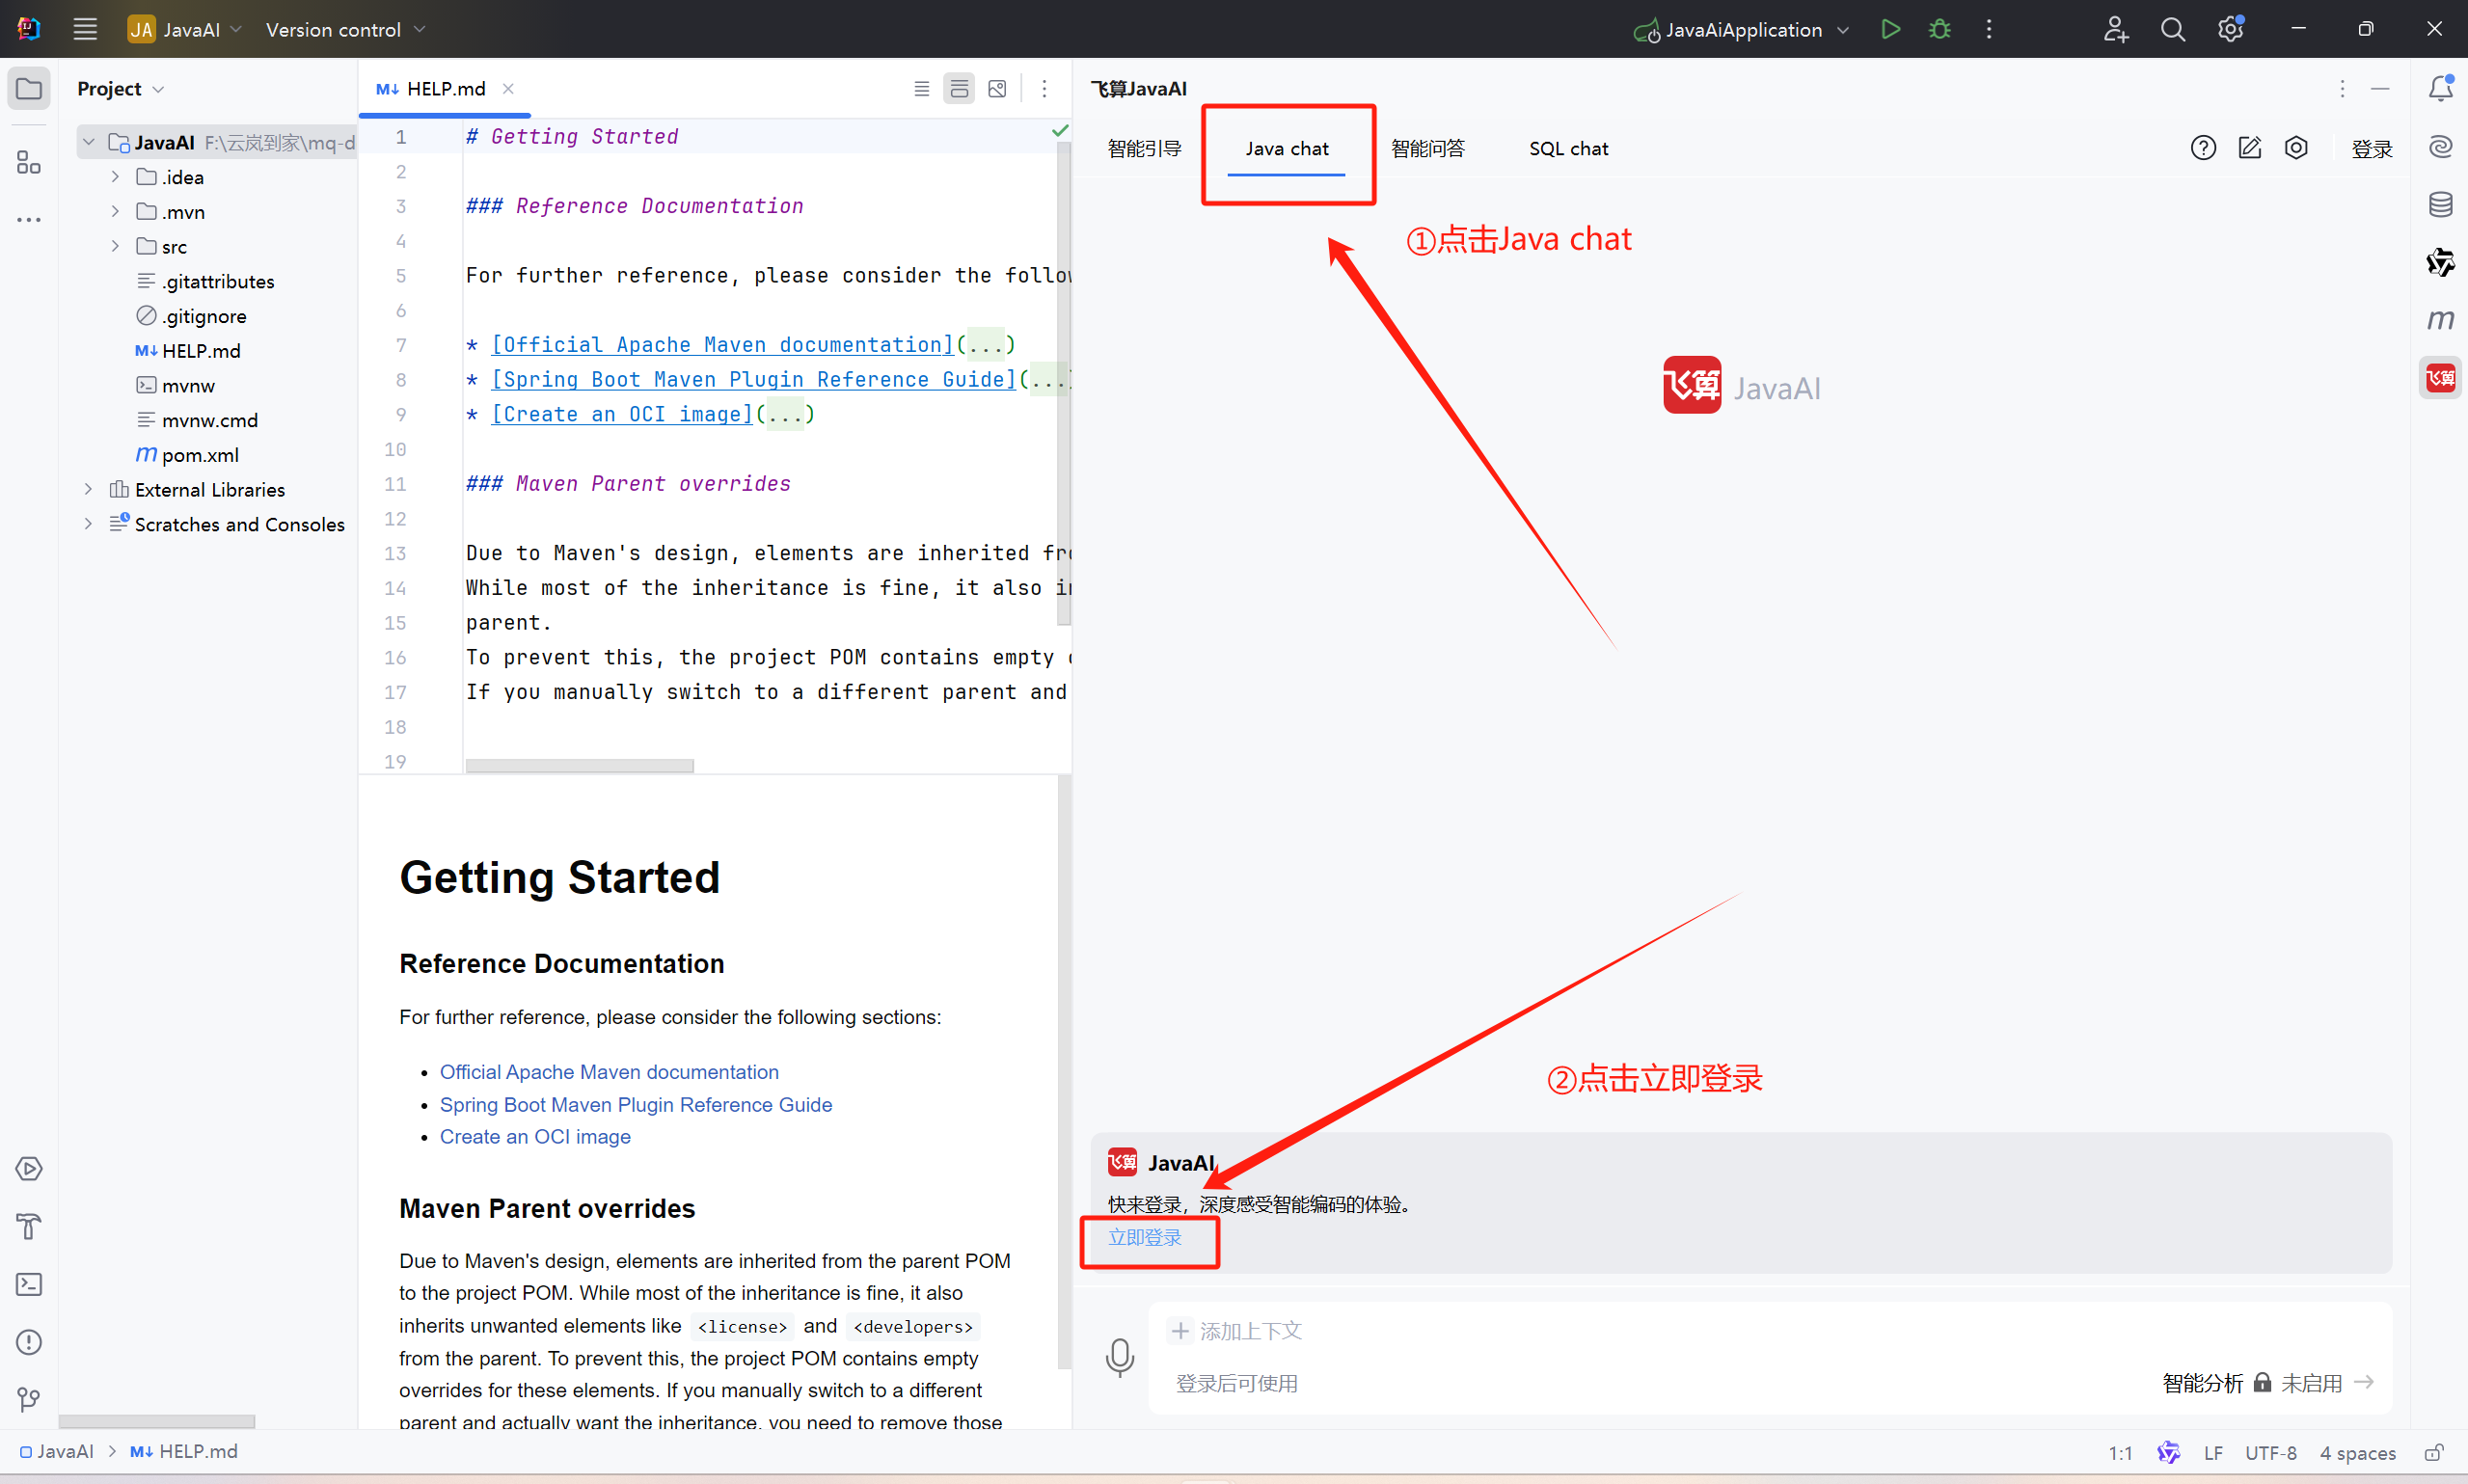Click the Git tool window icon

[x=29, y=1399]
